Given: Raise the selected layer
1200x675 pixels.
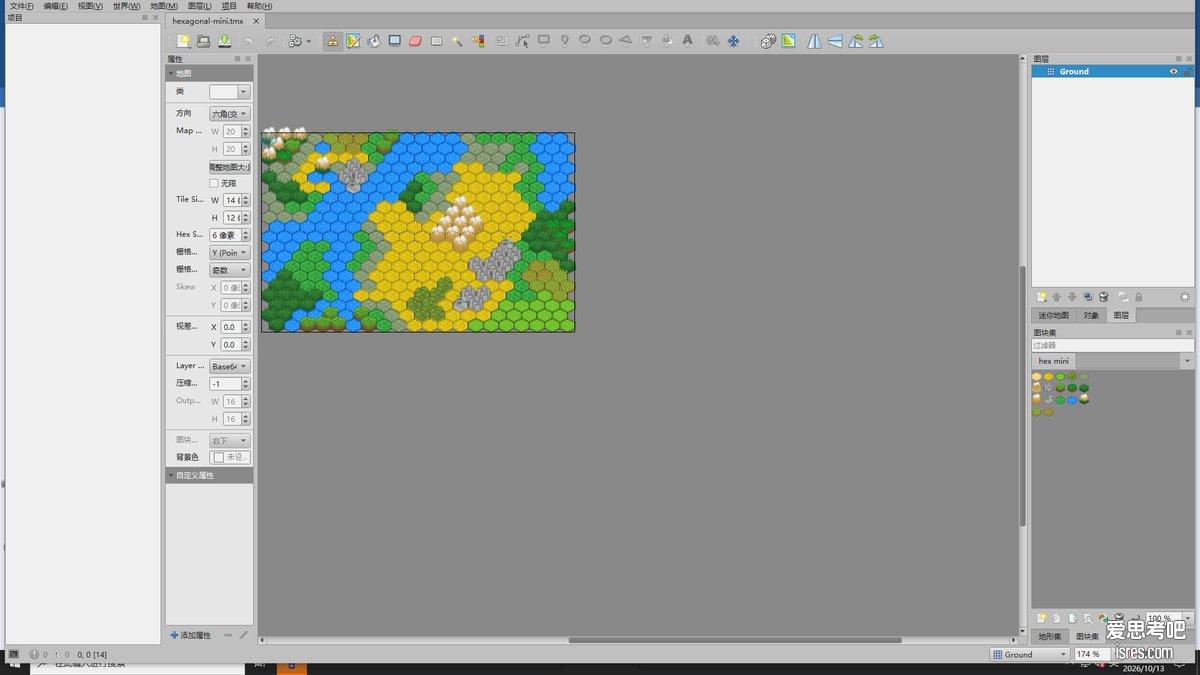Looking at the screenshot, I should click(1056, 297).
